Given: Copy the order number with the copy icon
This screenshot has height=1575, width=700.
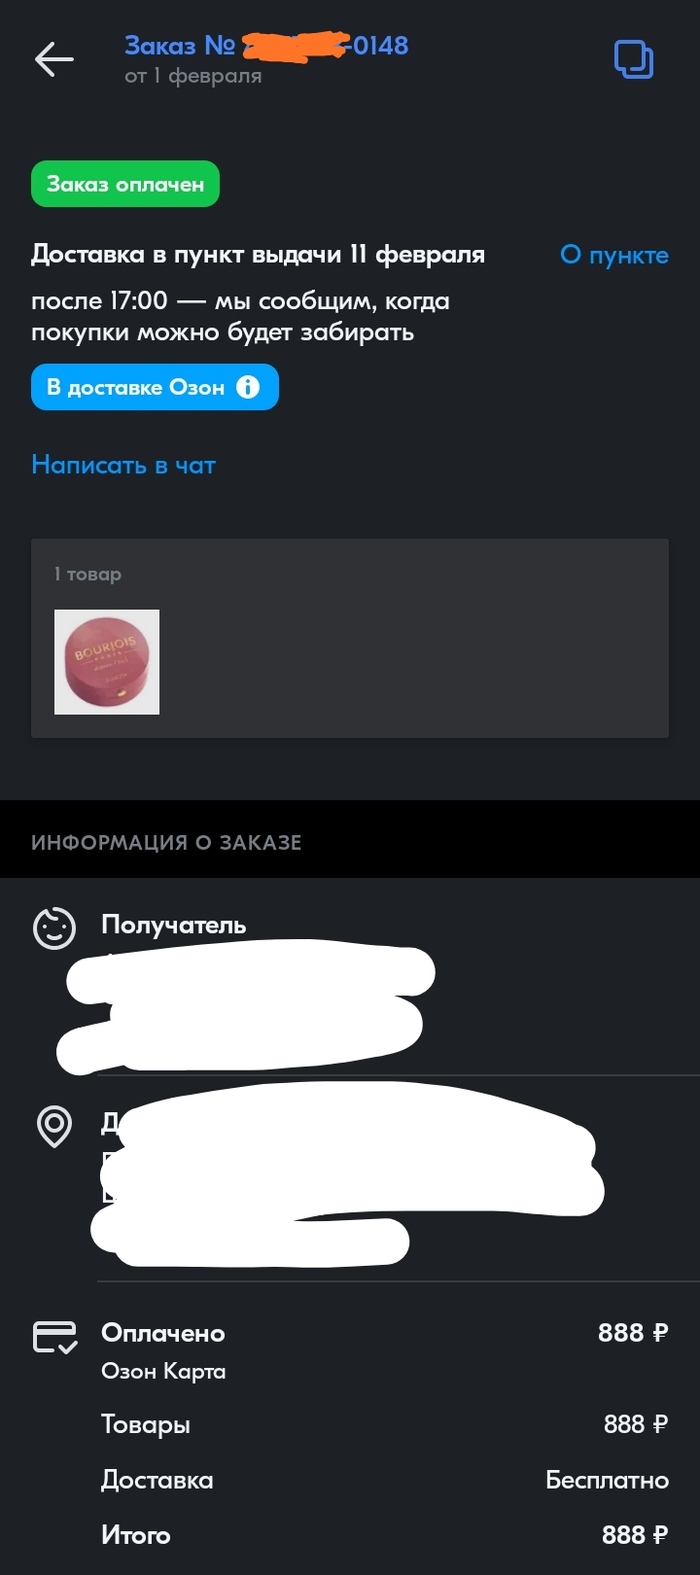Looking at the screenshot, I should 633,60.
